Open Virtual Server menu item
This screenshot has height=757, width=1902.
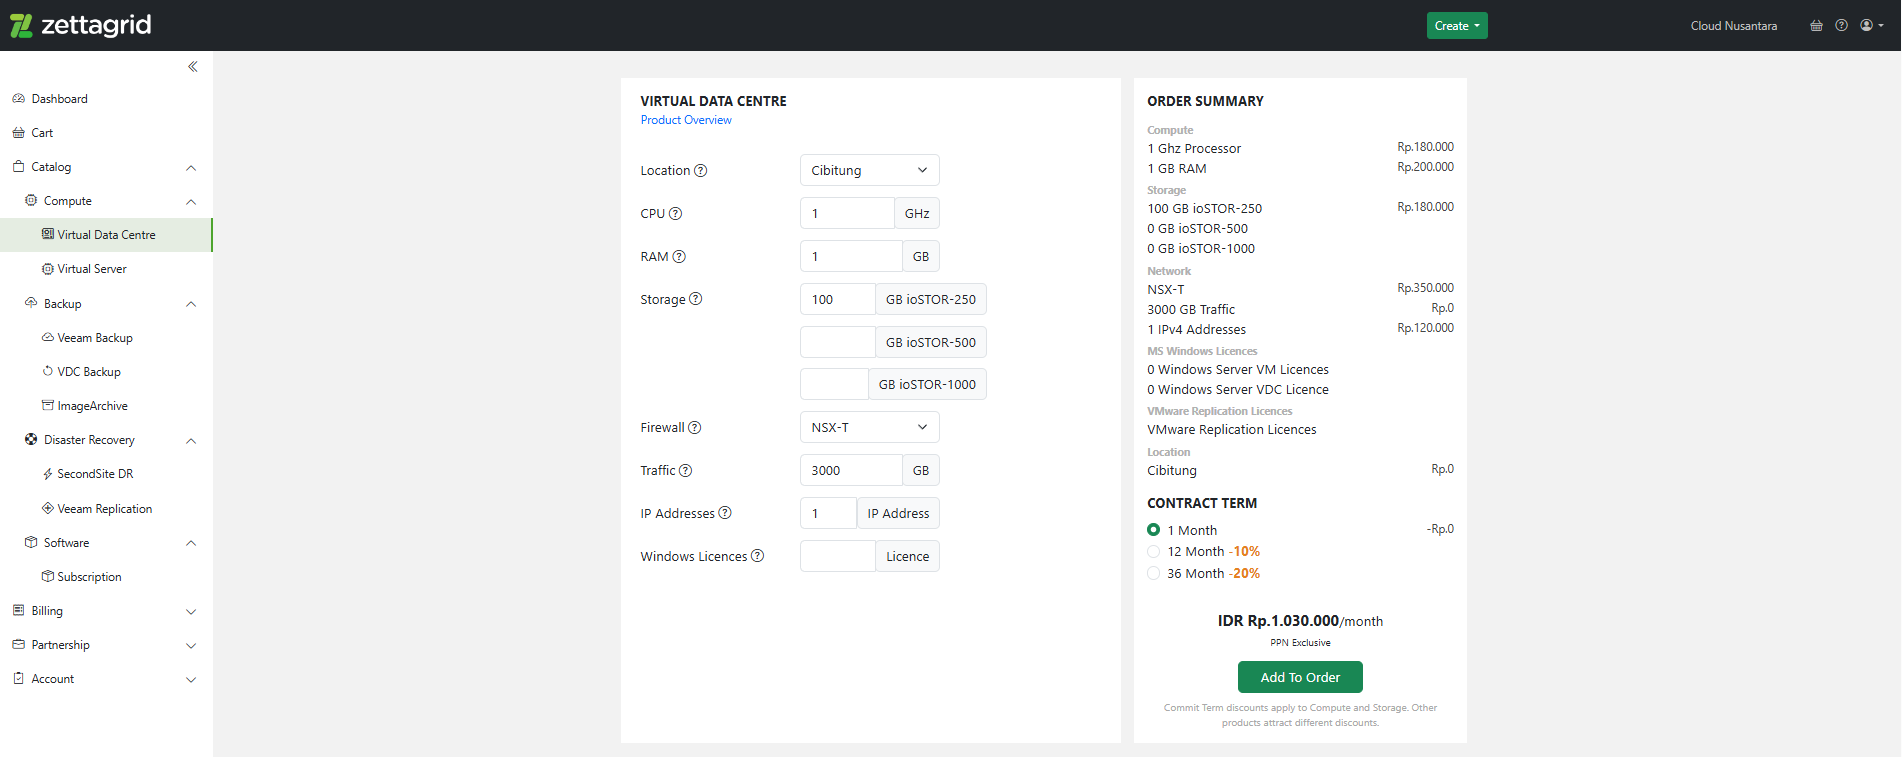click(x=106, y=269)
